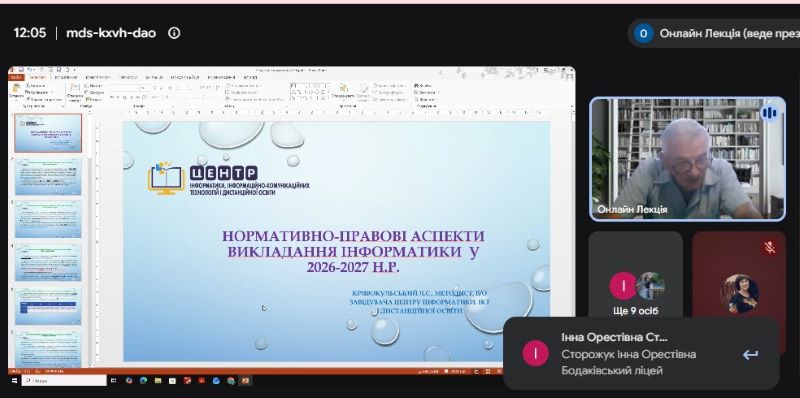The width and height of the screenshot is (800, 398).
Task: Open File Explorer from the taskbar
Action: pos(158,381)
